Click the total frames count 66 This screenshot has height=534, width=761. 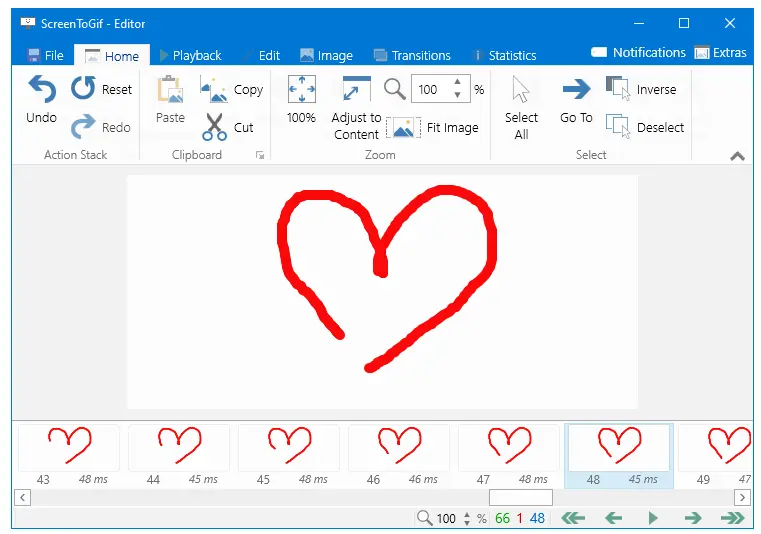point(502,518)
